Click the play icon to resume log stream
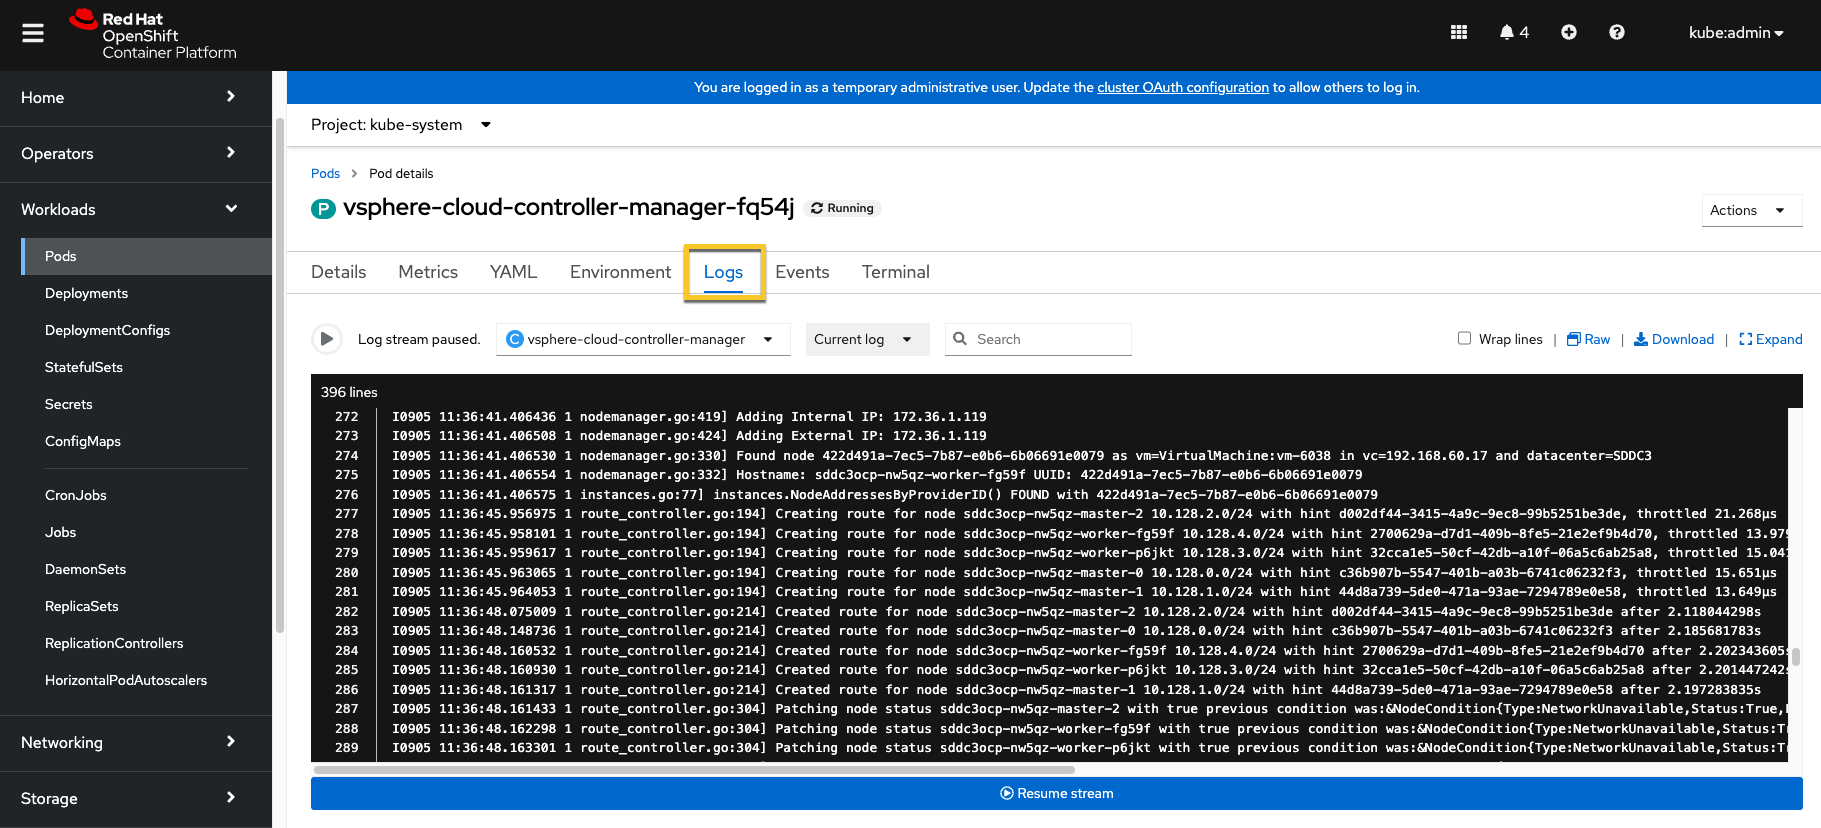 (x=326, y=339)
